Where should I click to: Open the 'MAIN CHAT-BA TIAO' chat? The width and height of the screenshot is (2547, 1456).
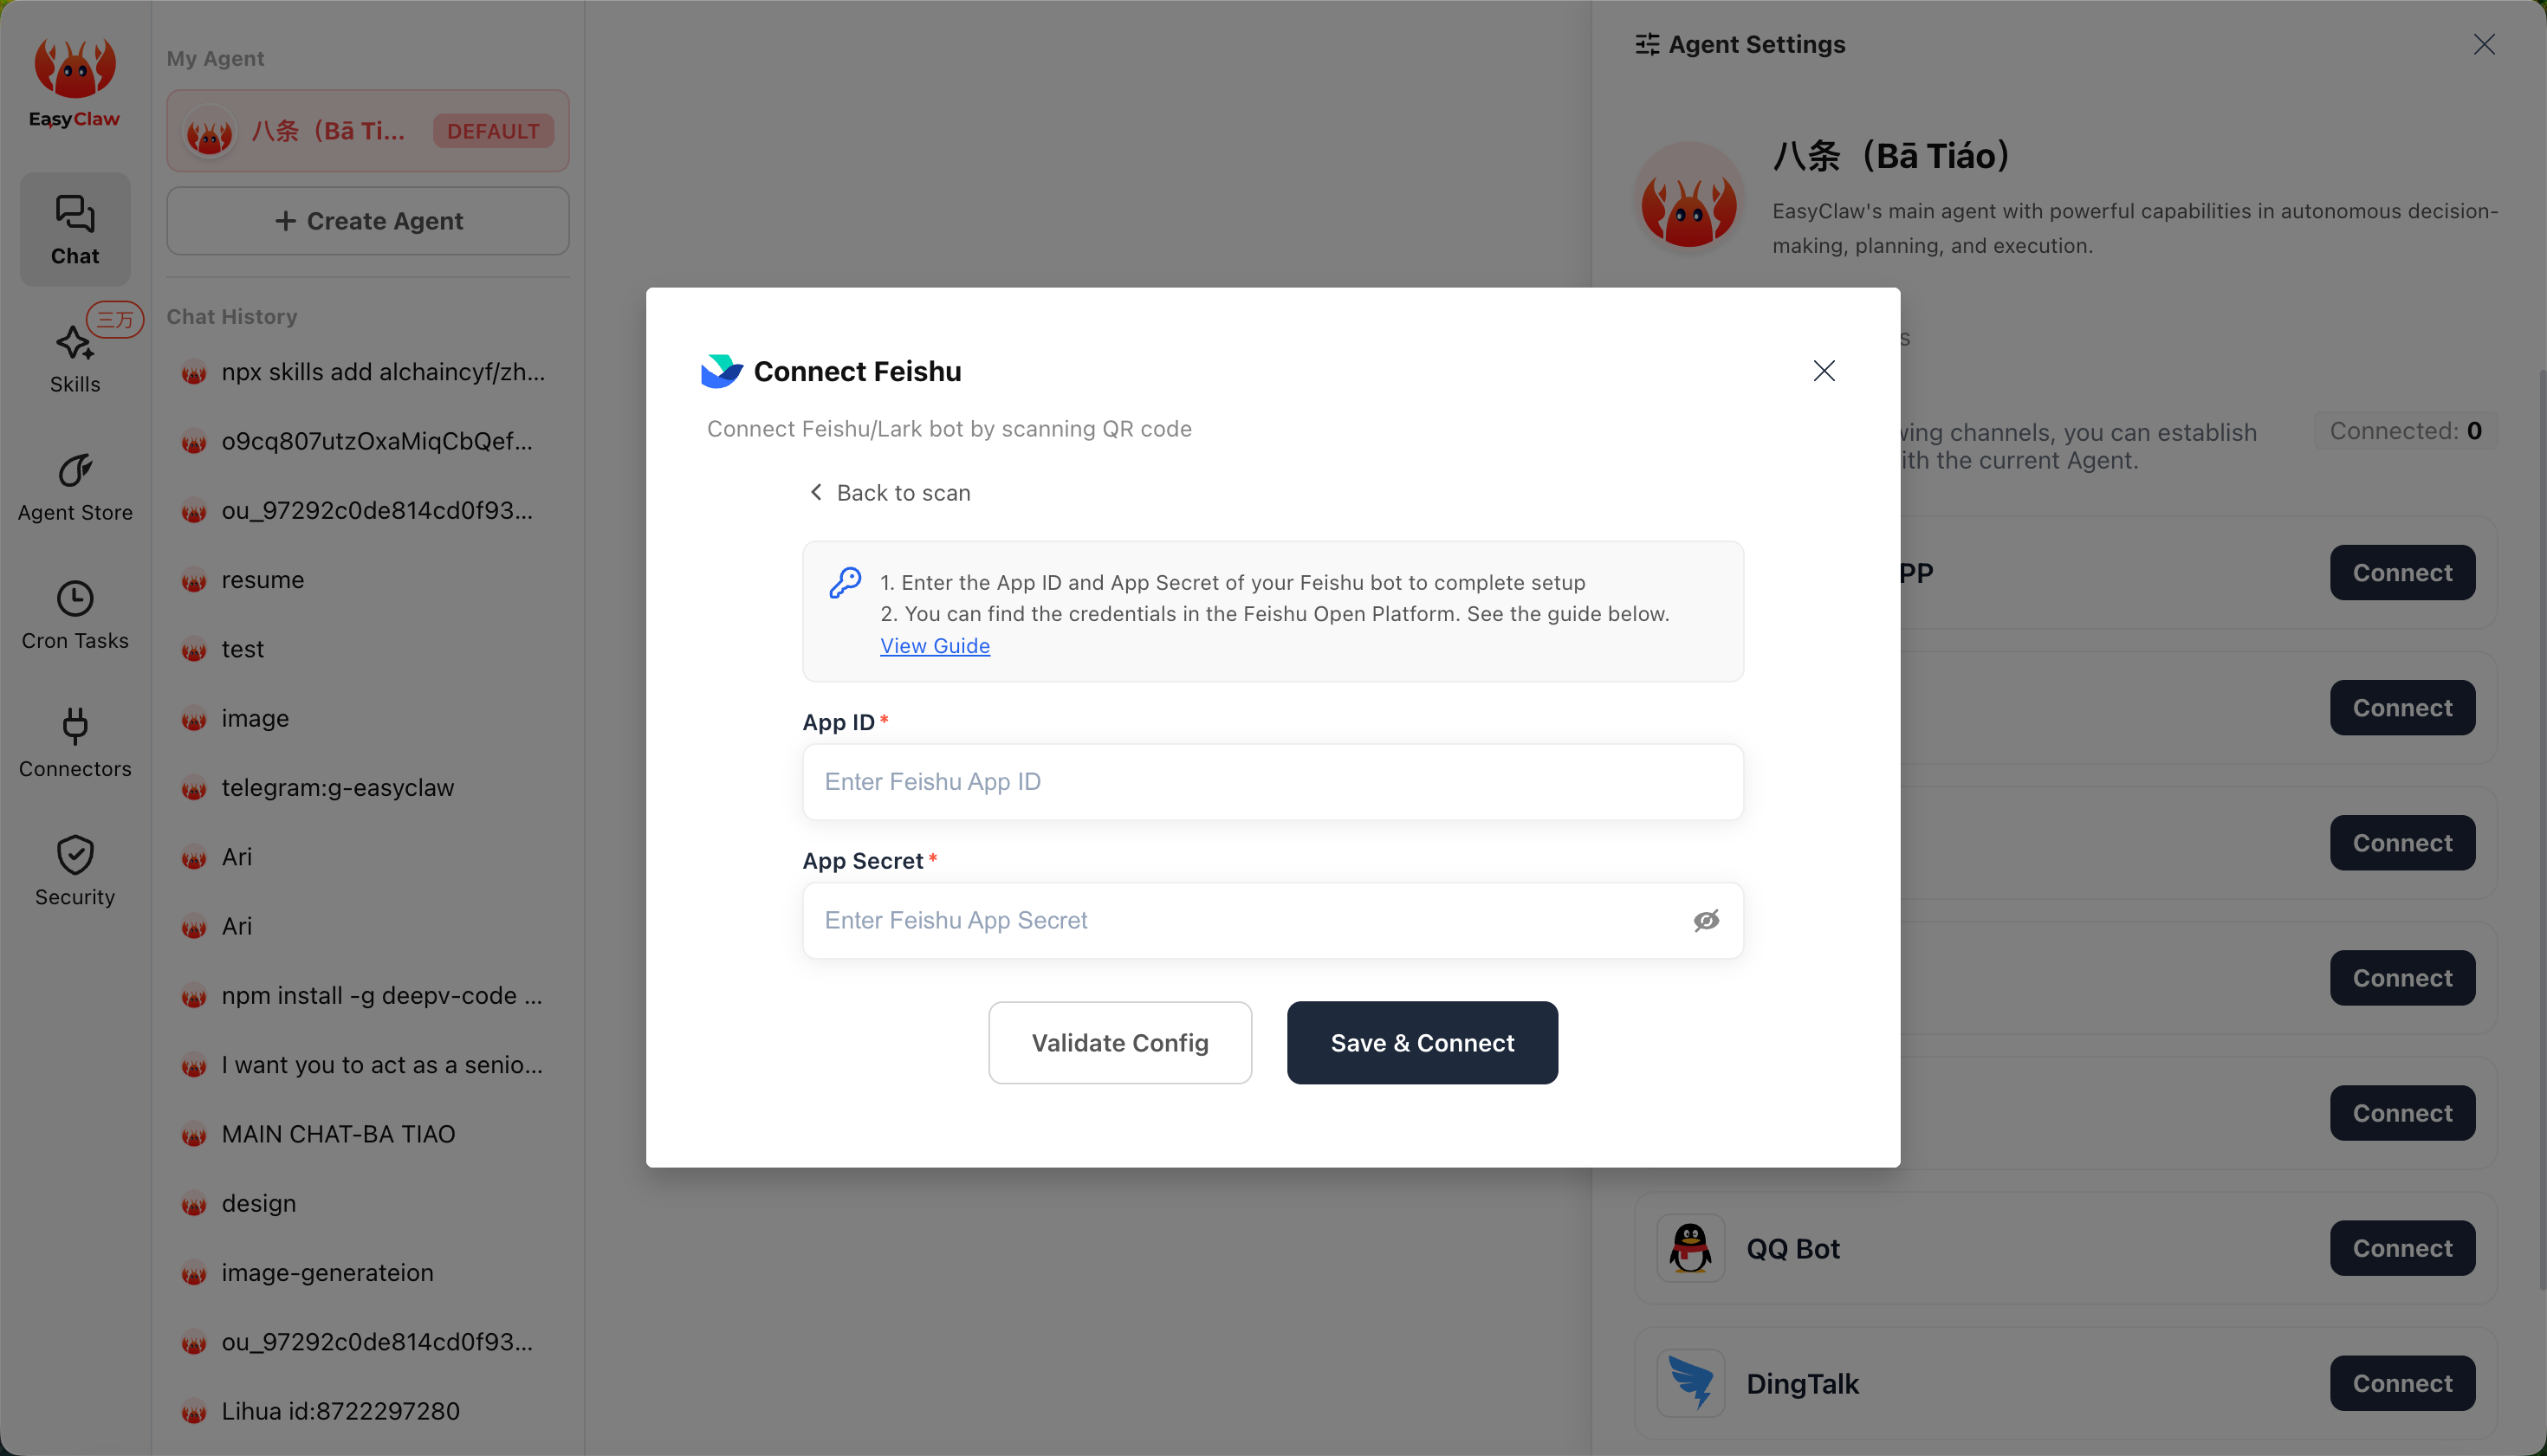(x=368, y=1134)
